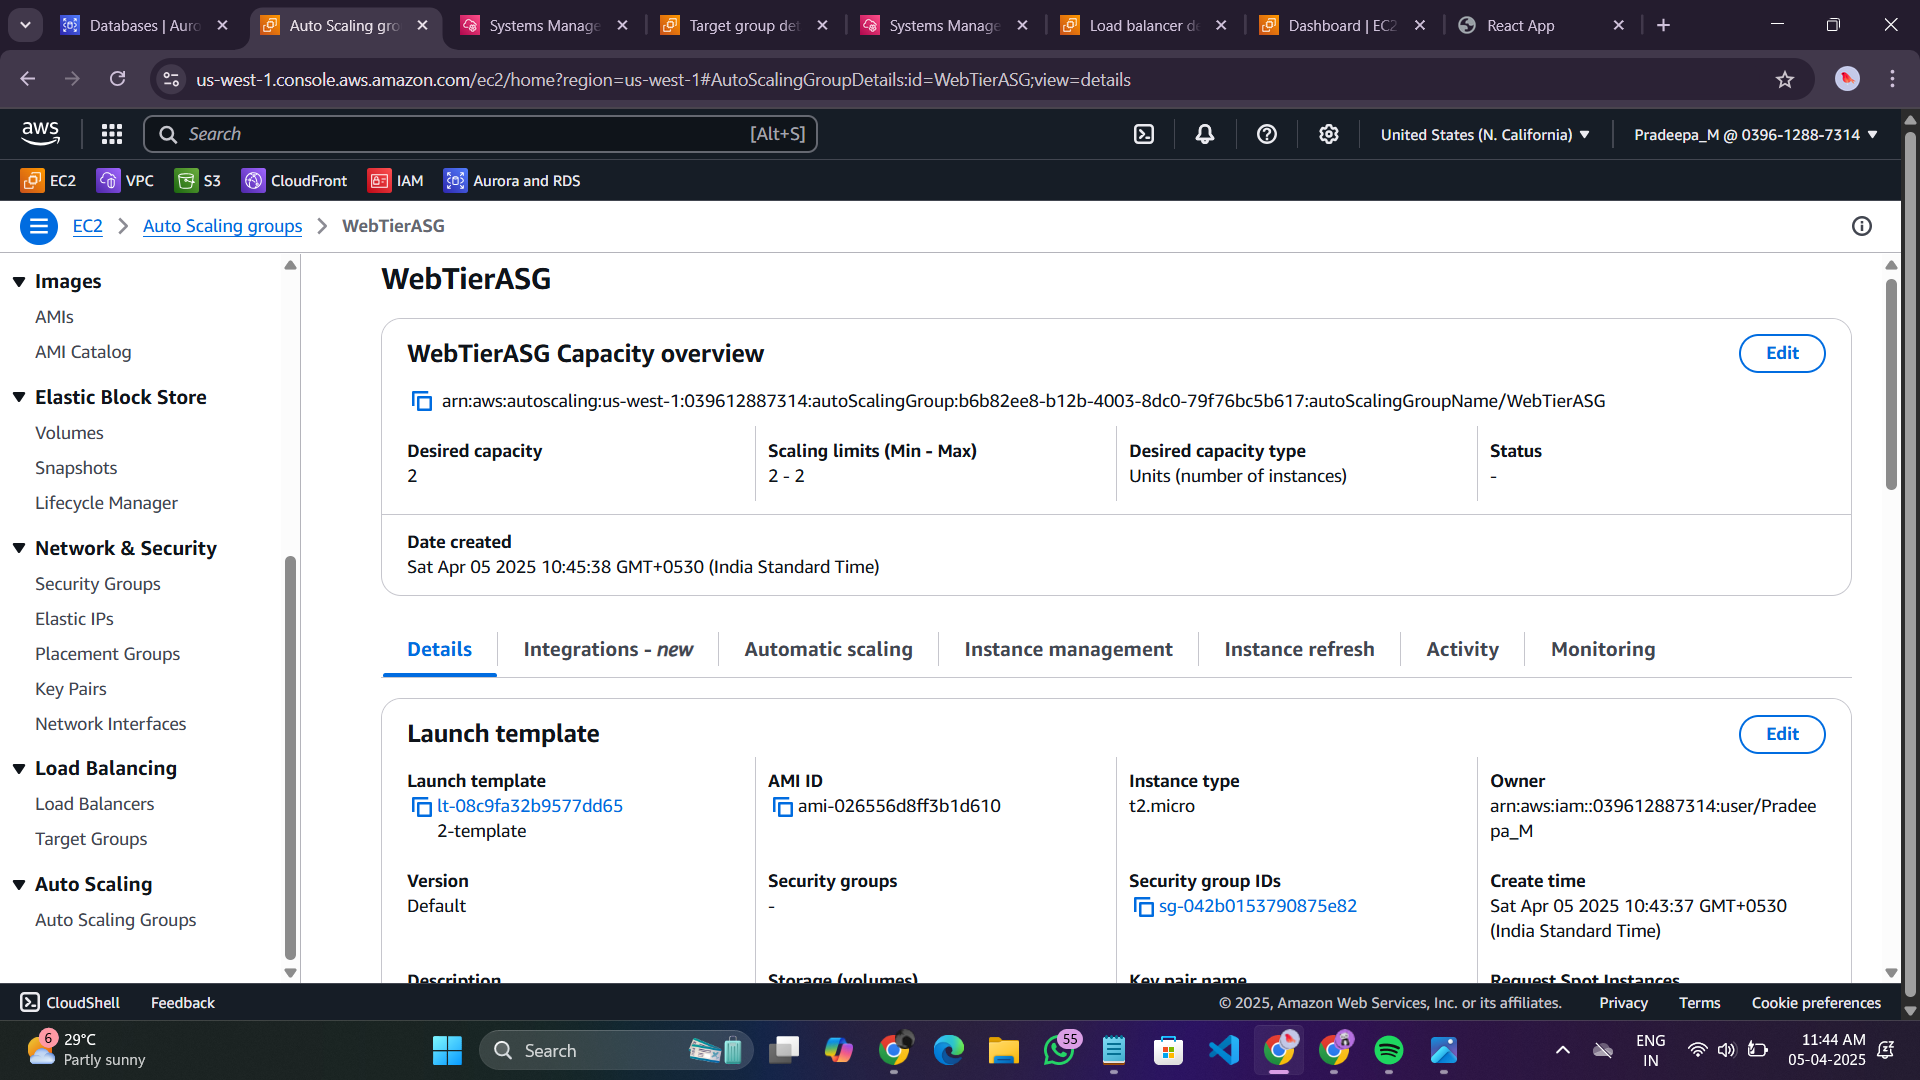
Task: Open the Aurora and RDS shortcut
Action: [512, 180]
